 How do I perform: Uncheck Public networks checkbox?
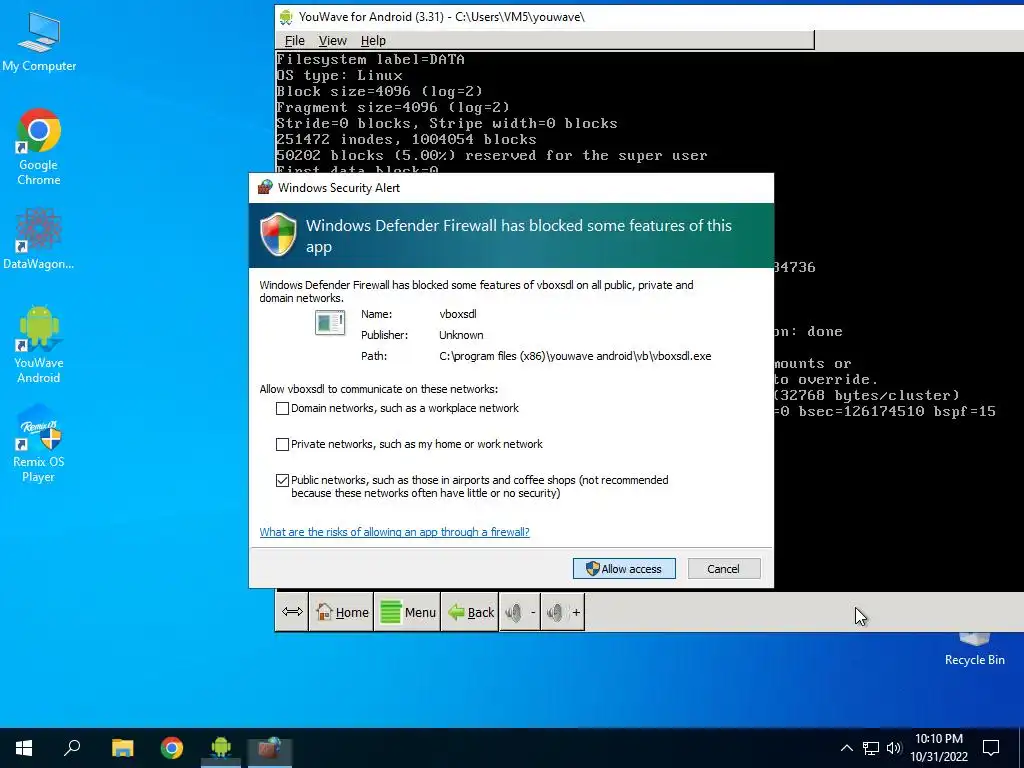coord(282,480)
